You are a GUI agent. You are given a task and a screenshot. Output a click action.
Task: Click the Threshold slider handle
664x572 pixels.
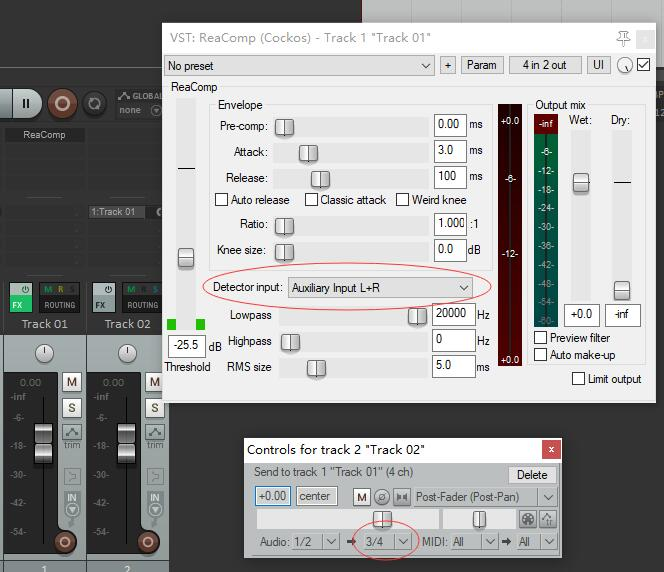186,258
